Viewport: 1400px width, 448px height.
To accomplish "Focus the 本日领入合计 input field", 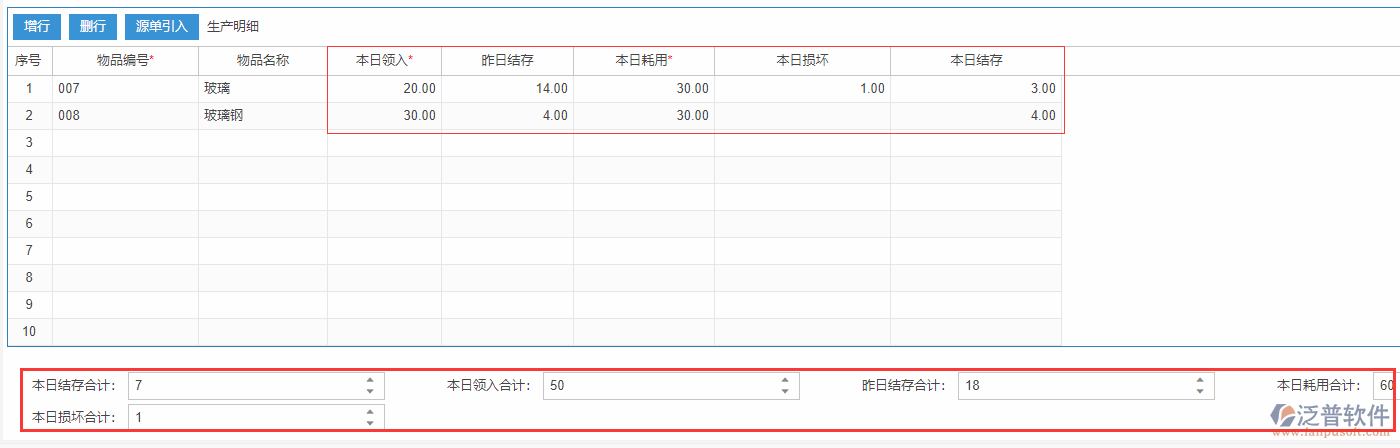I will 671,386.
